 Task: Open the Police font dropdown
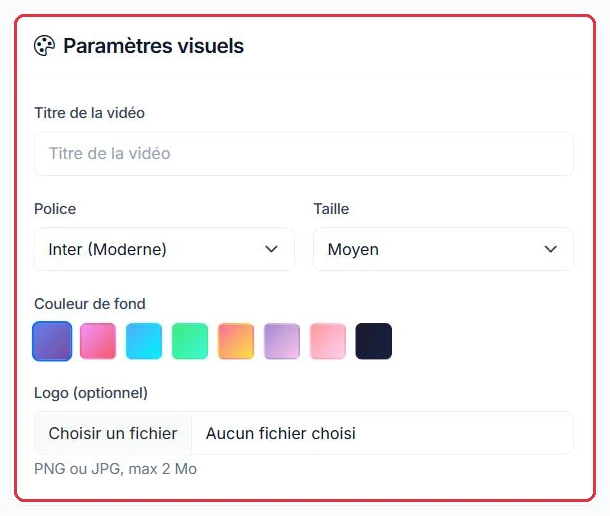click(x=164, y=249)
